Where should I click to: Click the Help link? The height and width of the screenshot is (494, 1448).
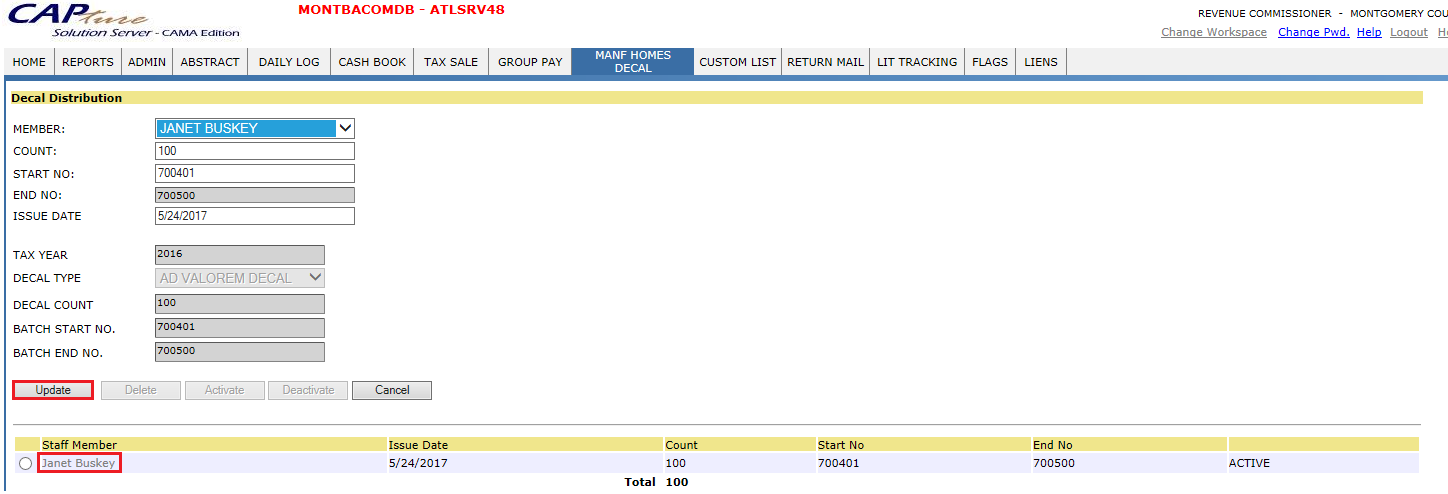[1369, 32]
